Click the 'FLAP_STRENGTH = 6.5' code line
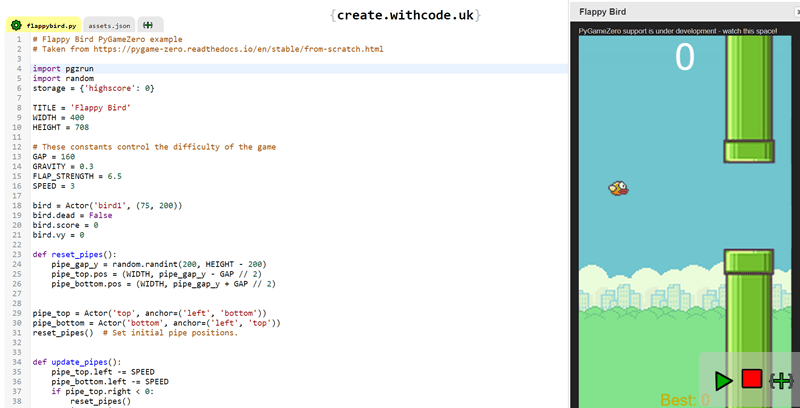 tap(77, 176)
